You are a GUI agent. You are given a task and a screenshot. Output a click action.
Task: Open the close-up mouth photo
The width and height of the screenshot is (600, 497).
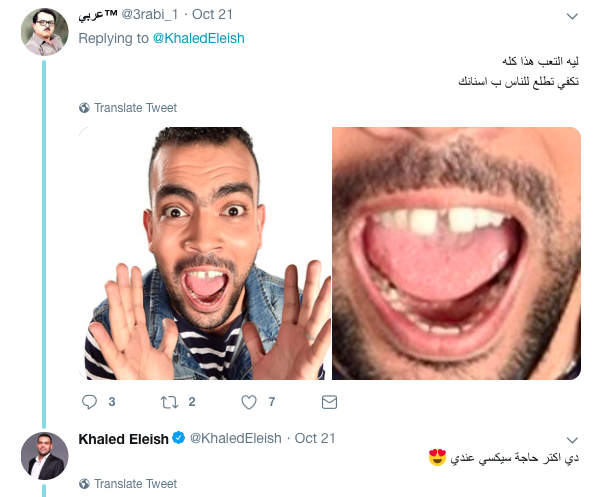(x=456, y=253)
